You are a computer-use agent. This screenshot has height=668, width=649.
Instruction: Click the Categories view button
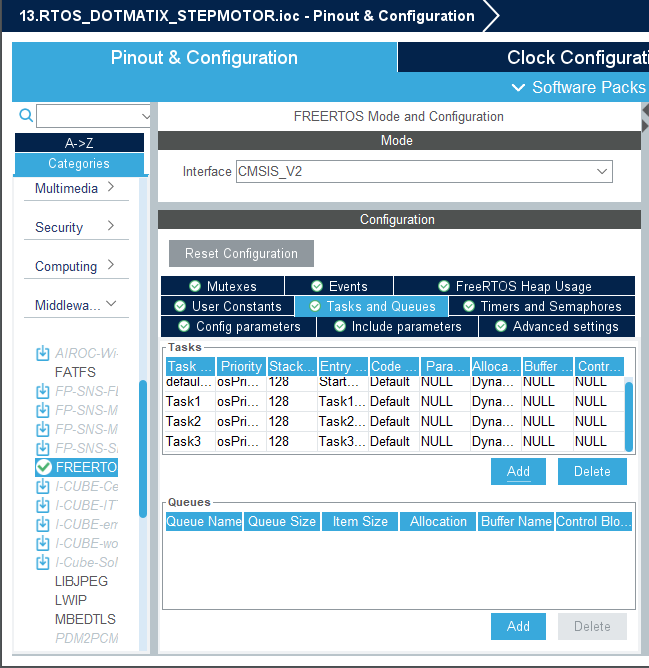[79, 164]
